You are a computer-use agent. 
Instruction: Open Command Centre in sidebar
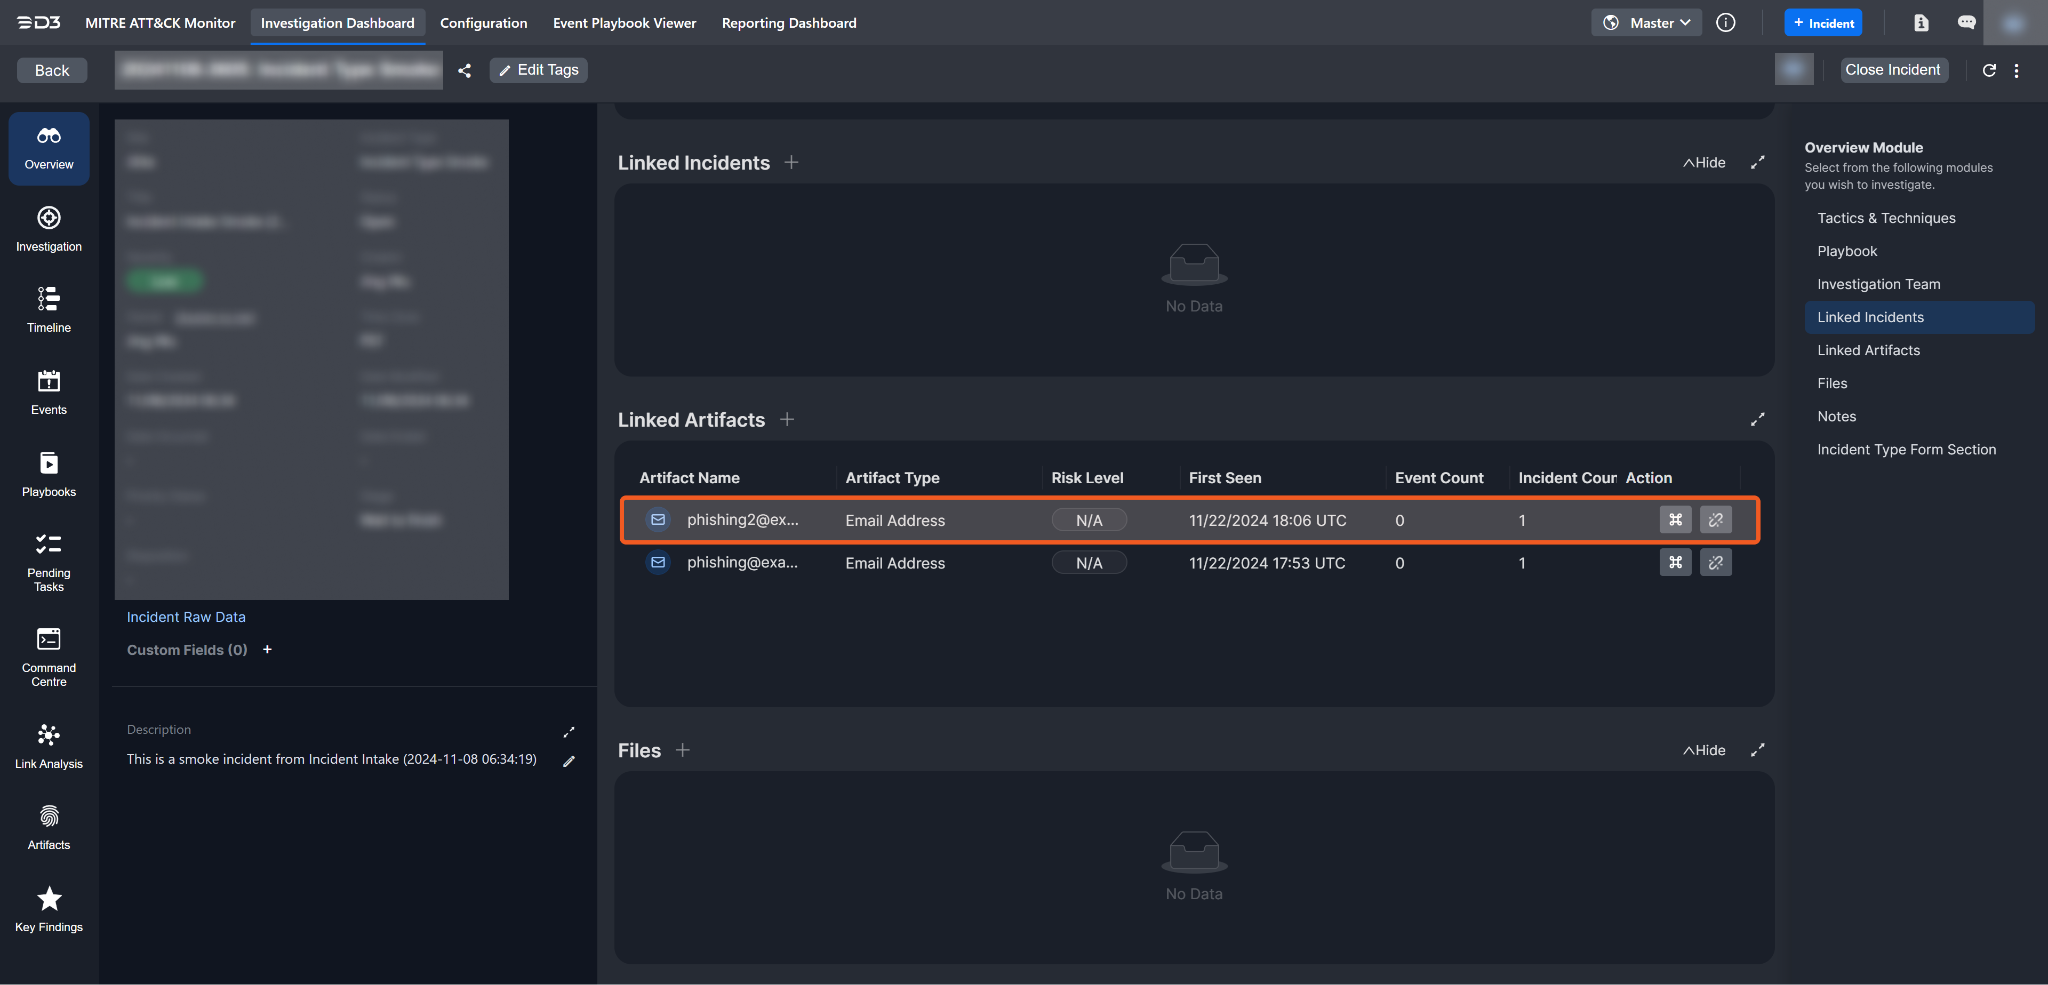pos(49,656)
